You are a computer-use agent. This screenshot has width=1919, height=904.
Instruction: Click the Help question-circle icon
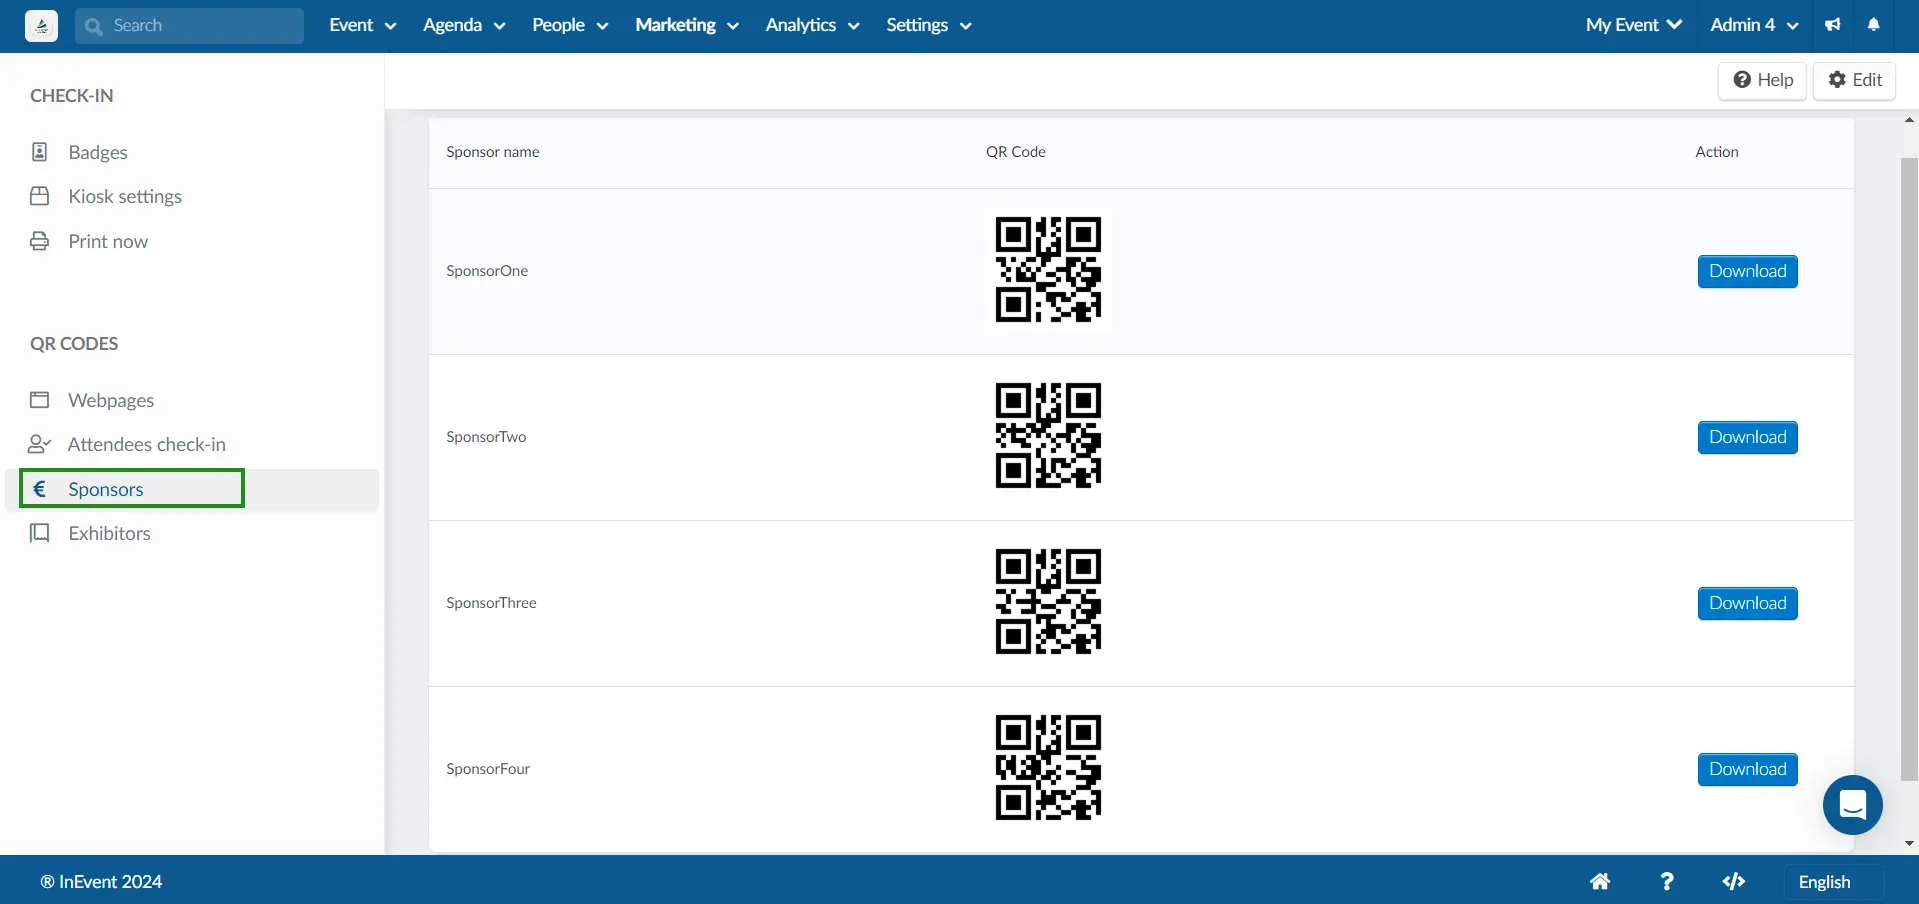pyautogui.click(x=1742, y=80)
